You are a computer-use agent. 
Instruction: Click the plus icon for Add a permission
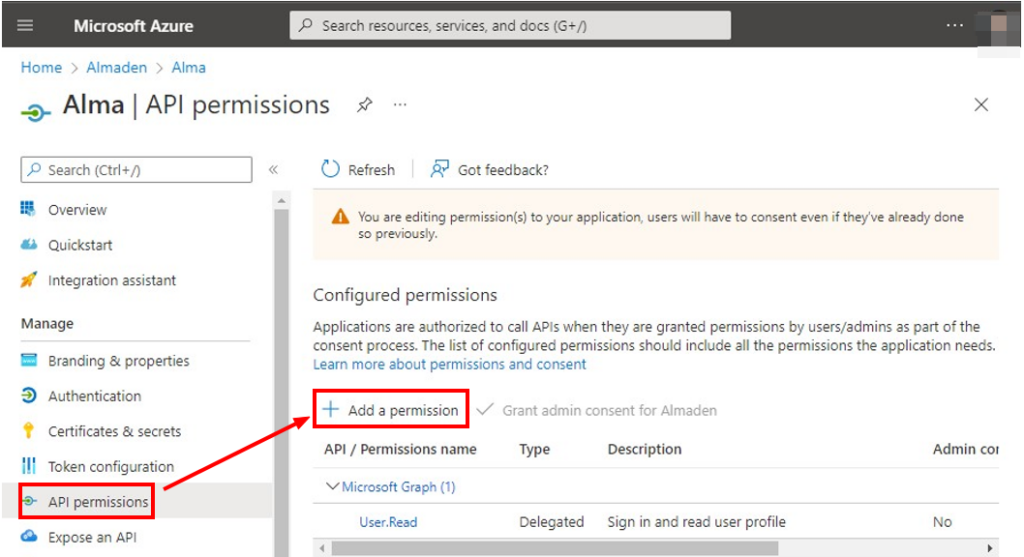[x=330, y=409]
